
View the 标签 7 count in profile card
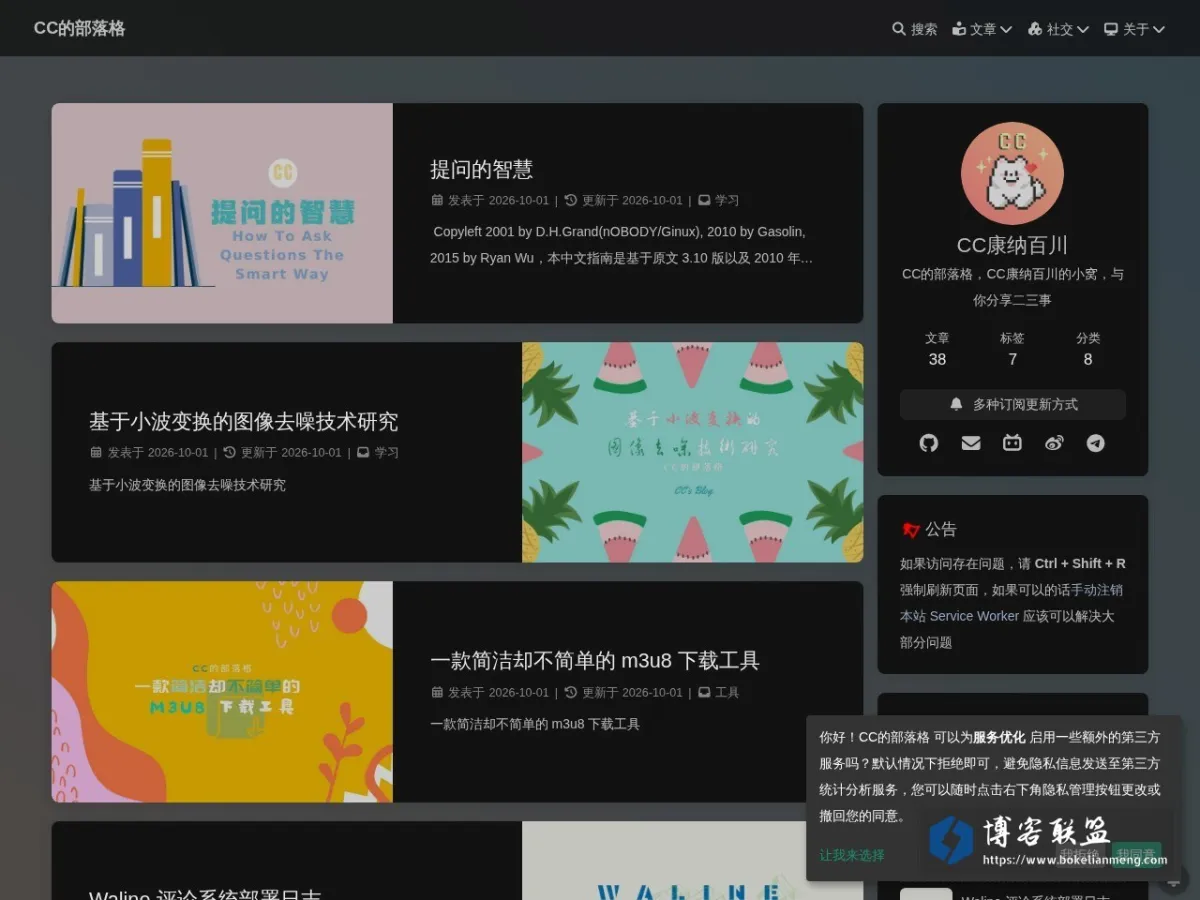[1012, 349]
